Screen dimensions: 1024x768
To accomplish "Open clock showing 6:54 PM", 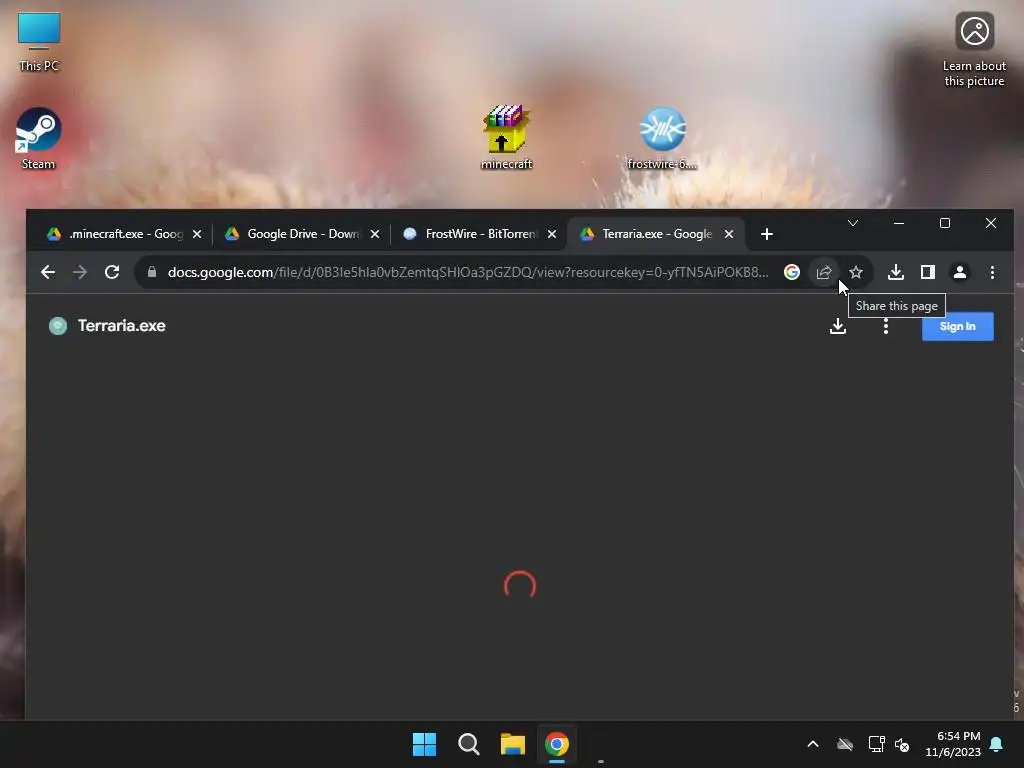I will tap(953, 744).
